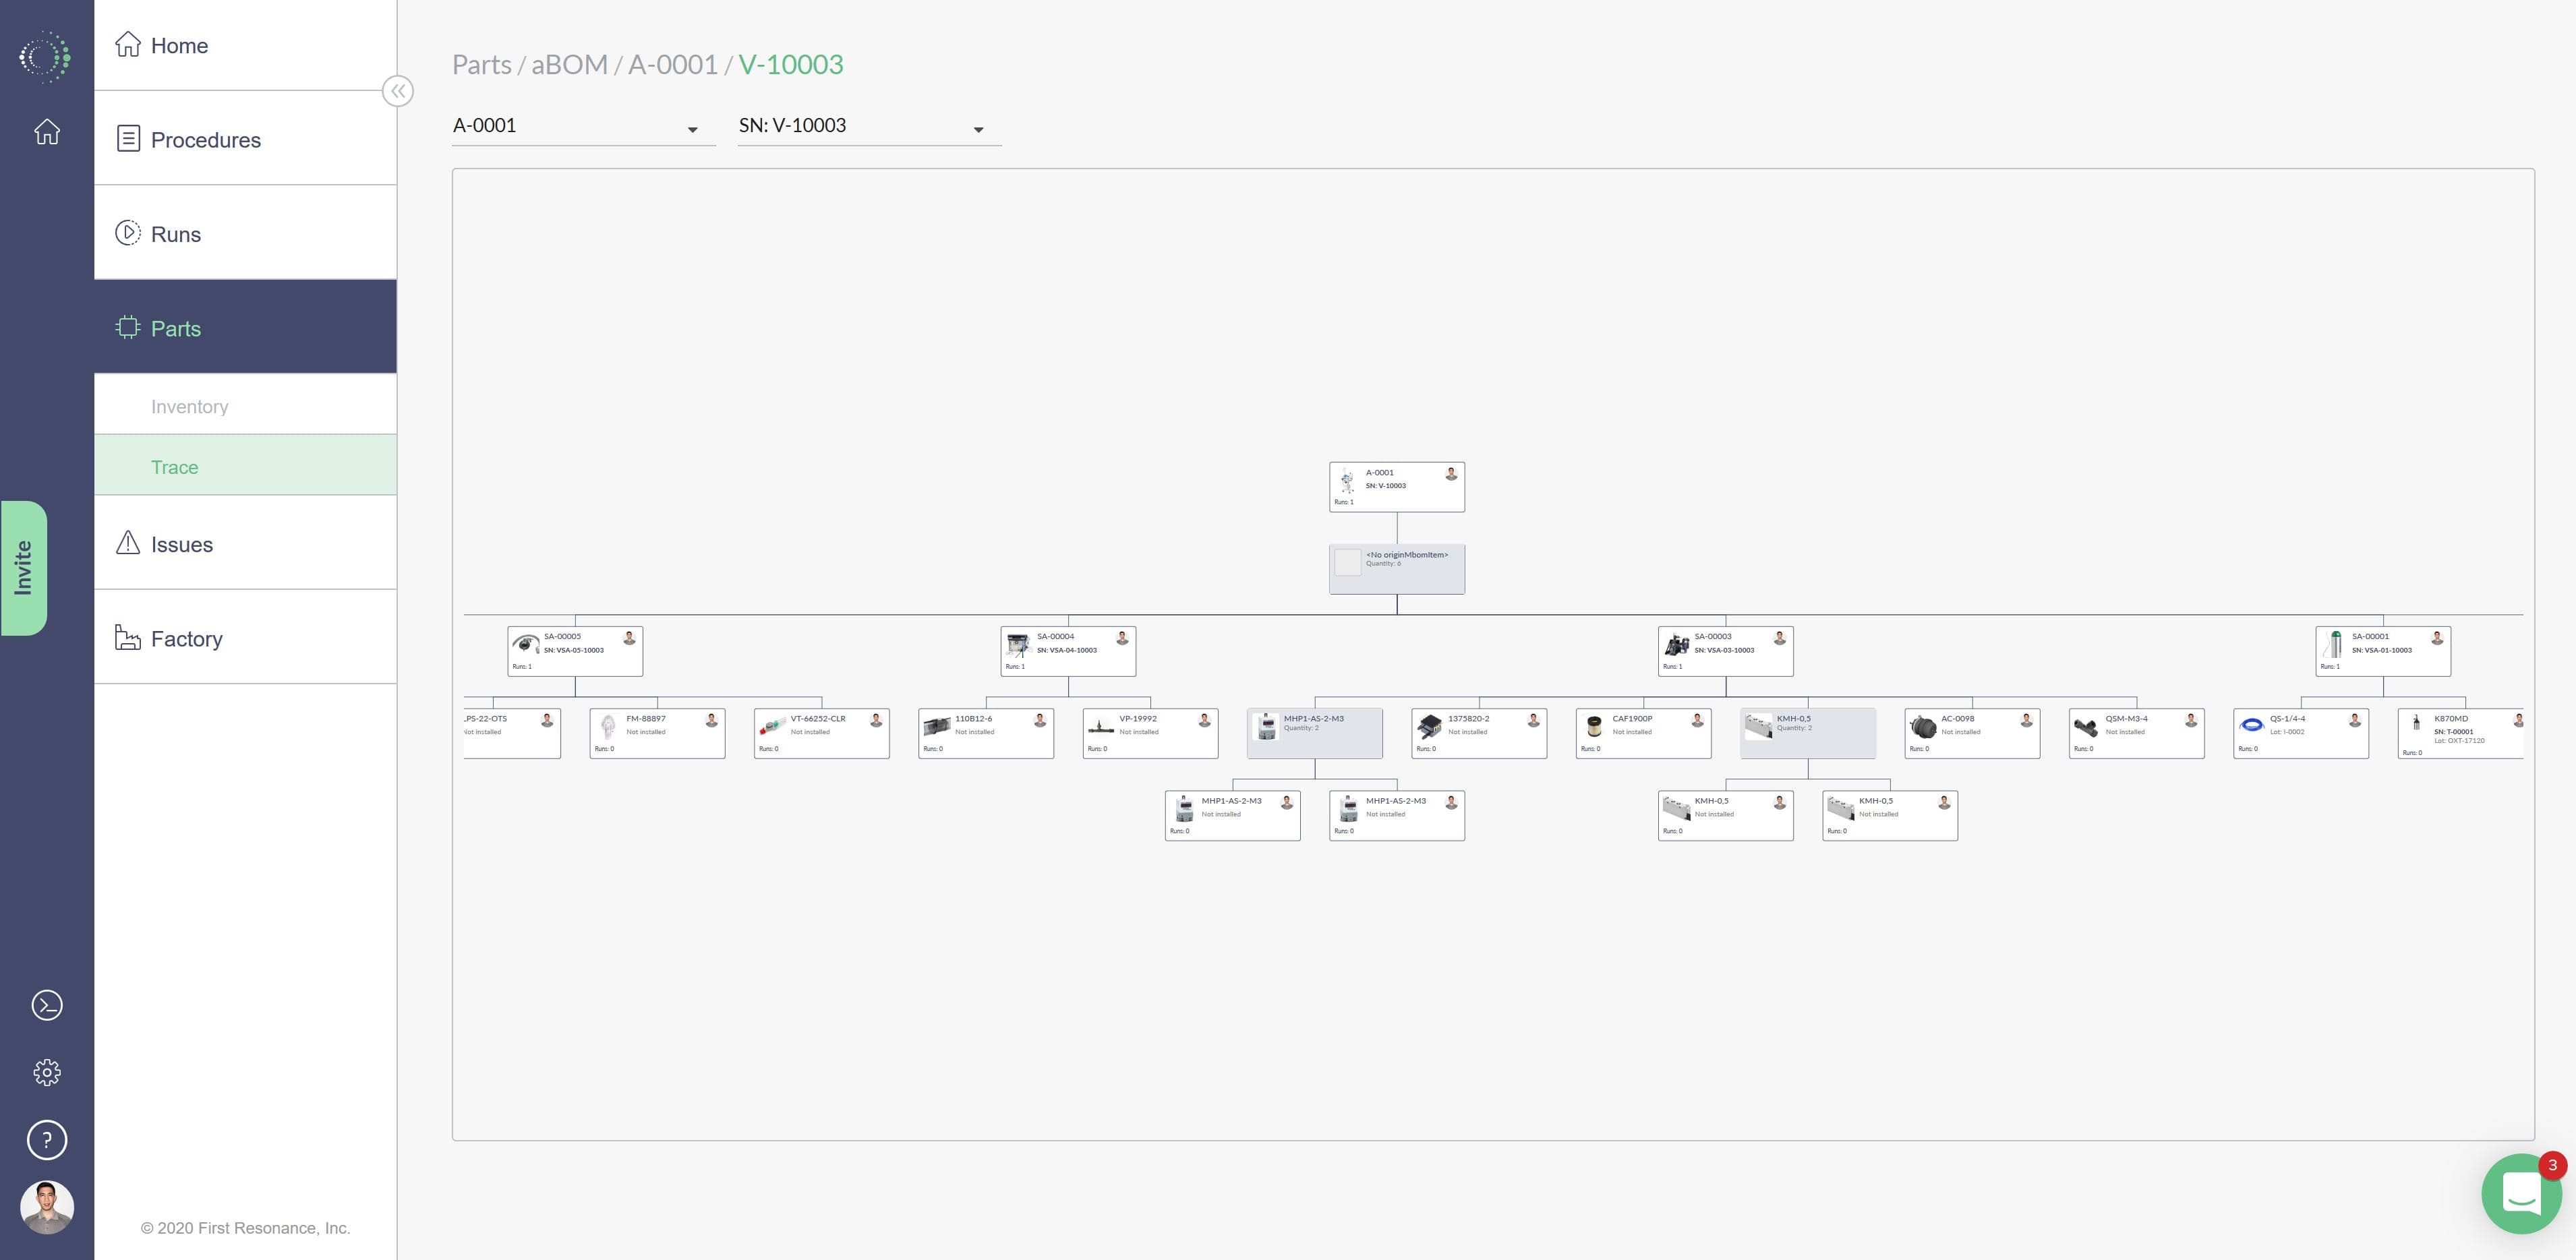Click the help question mark icon
Image resolution: width=2576 pixels, height=1260 pixels.
point(47,1140)
